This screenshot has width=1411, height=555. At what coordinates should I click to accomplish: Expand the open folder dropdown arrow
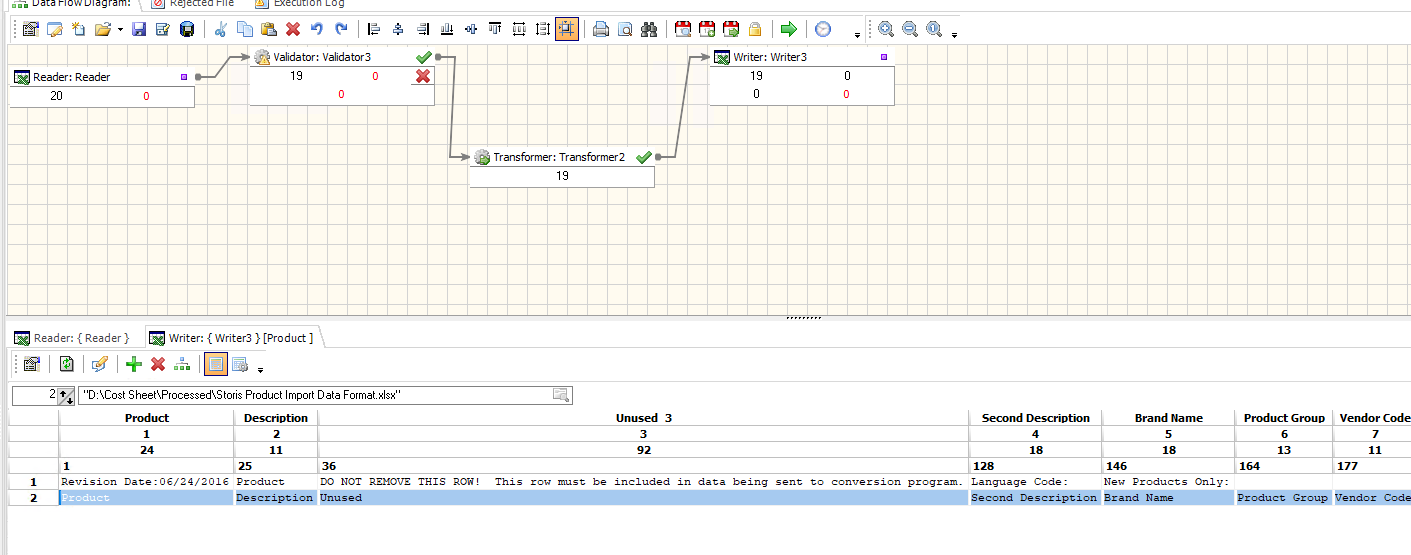(120, 29)
